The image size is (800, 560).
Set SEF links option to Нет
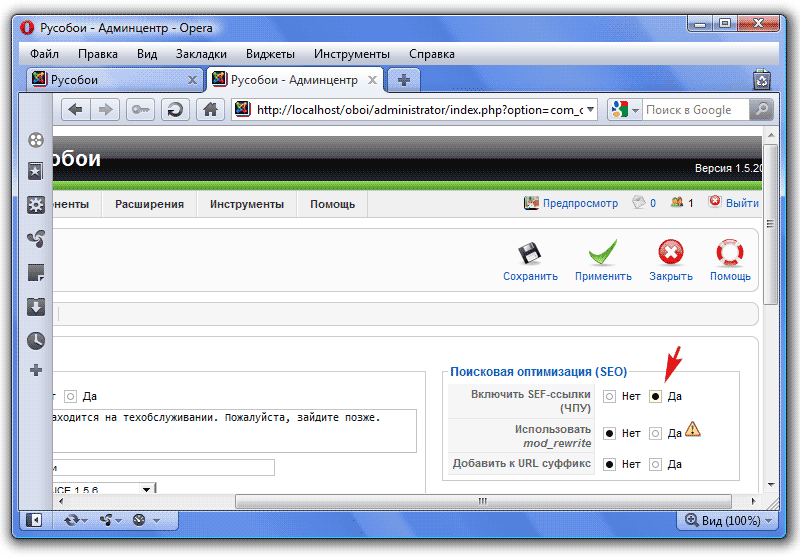pos(609,396)
